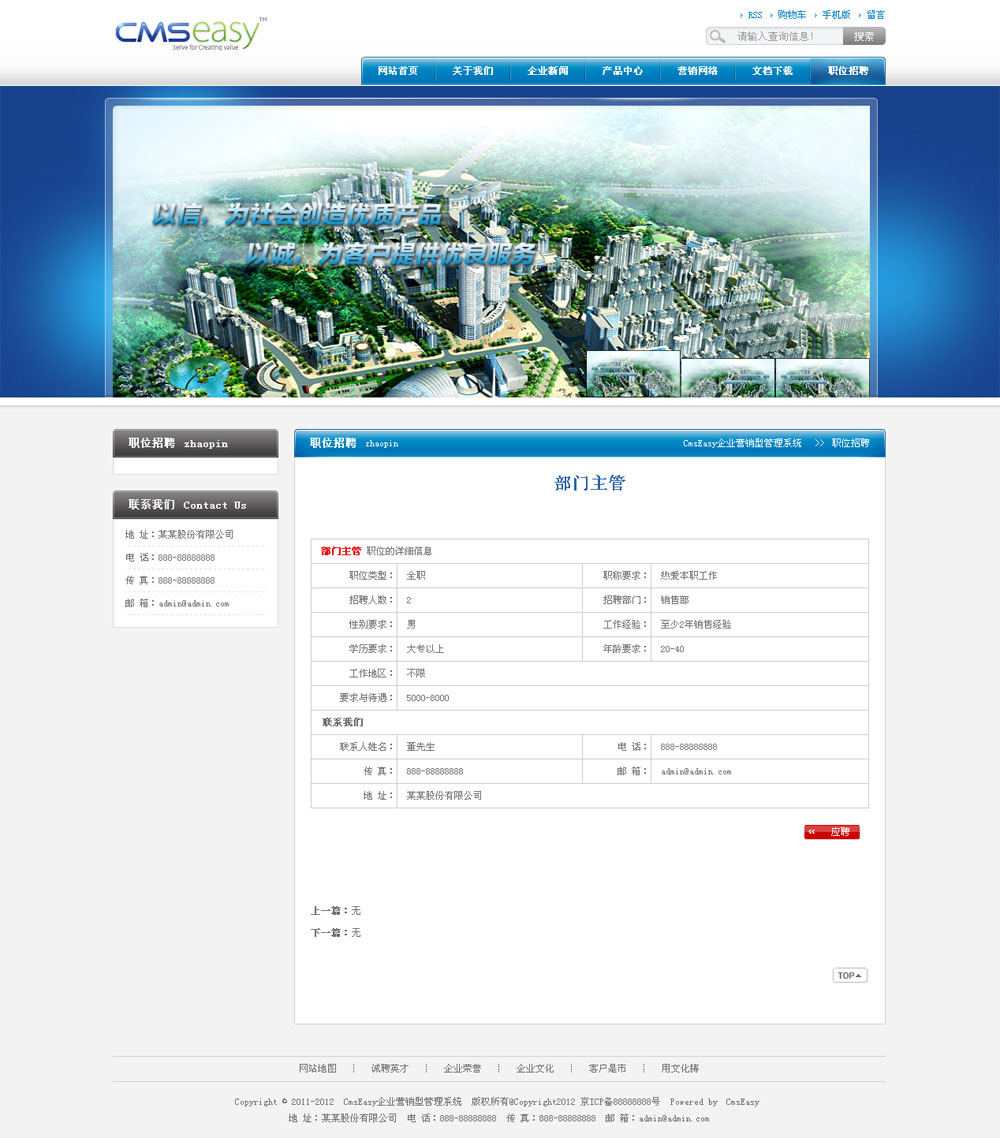The image size is (1000, 1138).
Task: Click 职位招聘 in the breadcrumb
Action: (x=850, y=443)
